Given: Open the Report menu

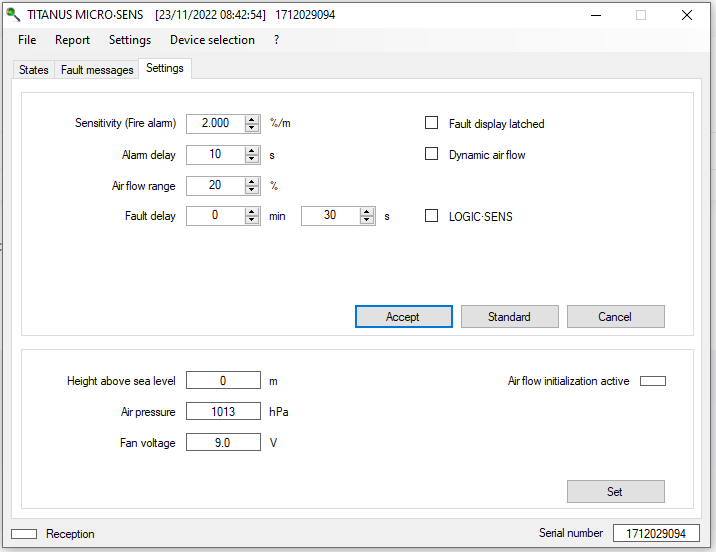Looking at the screenshot, I should 72,40.
